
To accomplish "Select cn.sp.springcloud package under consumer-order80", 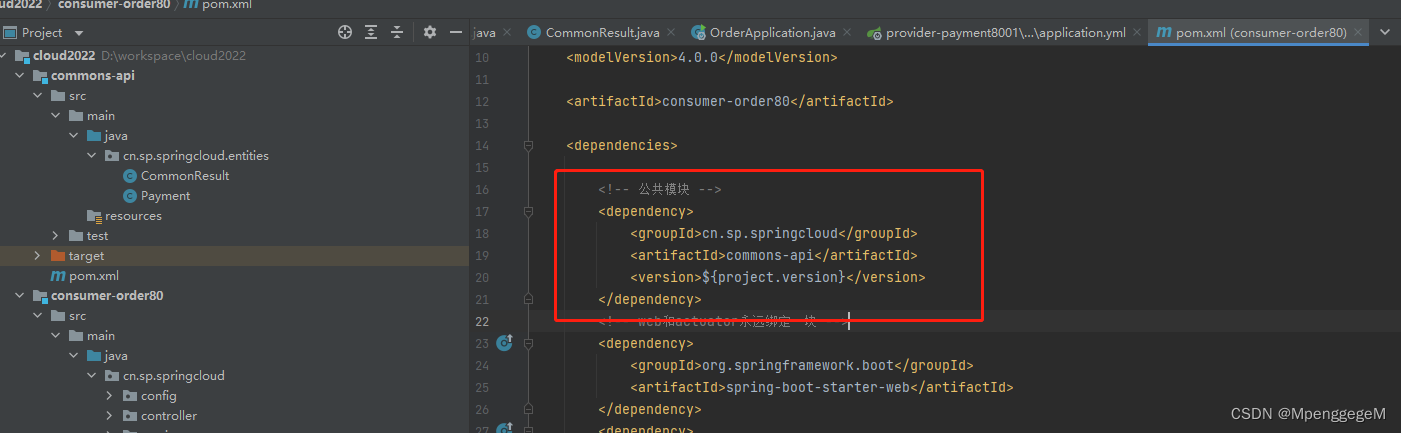I will pos(173,376).
